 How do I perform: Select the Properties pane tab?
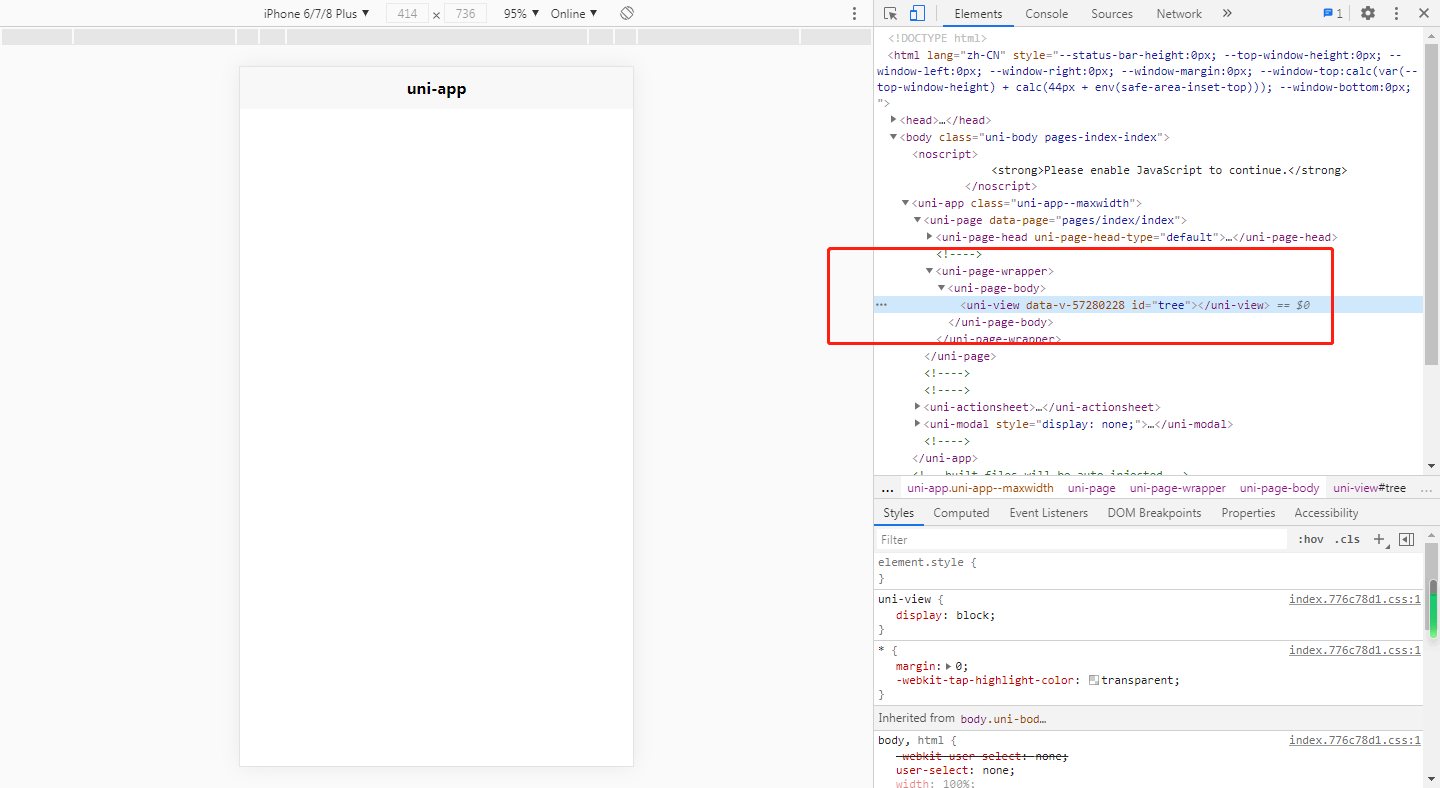pos(1248,513)
